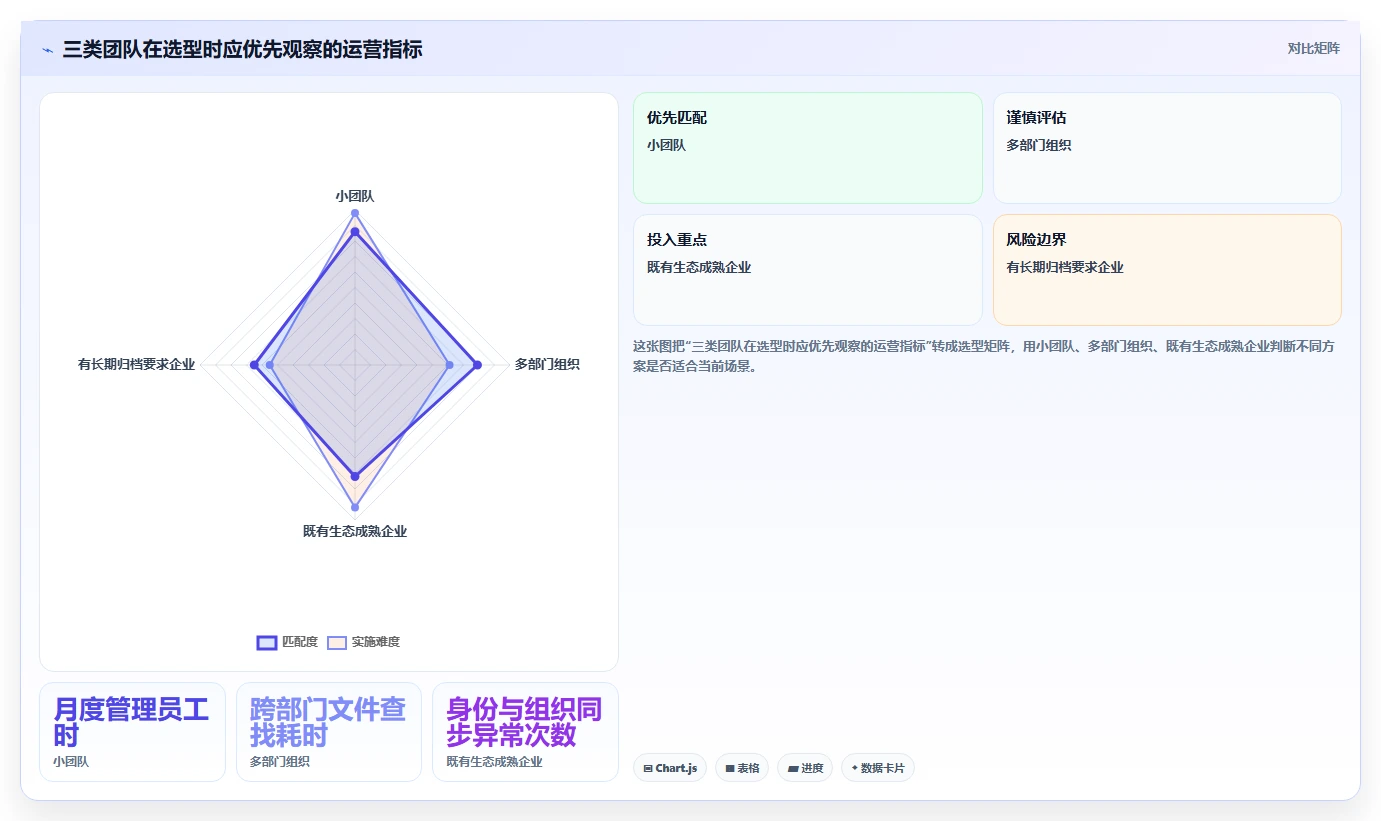Open the 月度管理员工时 metric card
Image resolution: width=1381 pixels, height=821 pixels.
point(132,732)
